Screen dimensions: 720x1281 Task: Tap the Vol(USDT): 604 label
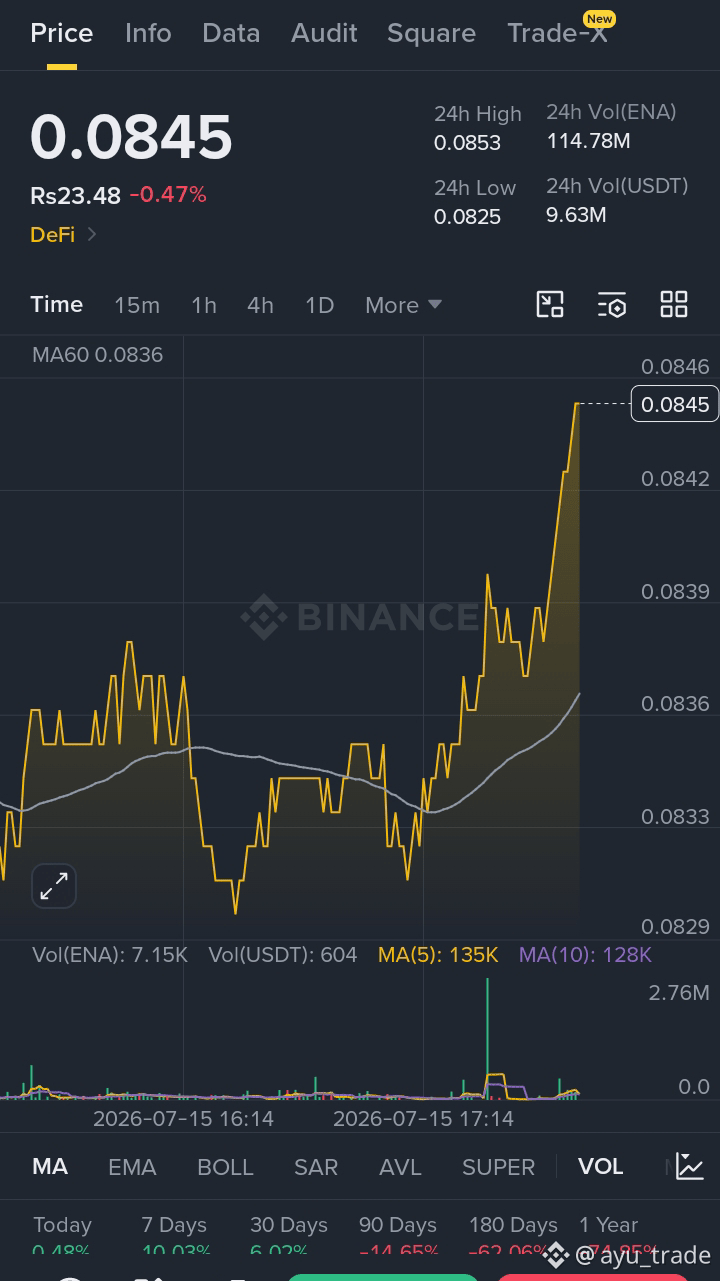coord(283,955)
